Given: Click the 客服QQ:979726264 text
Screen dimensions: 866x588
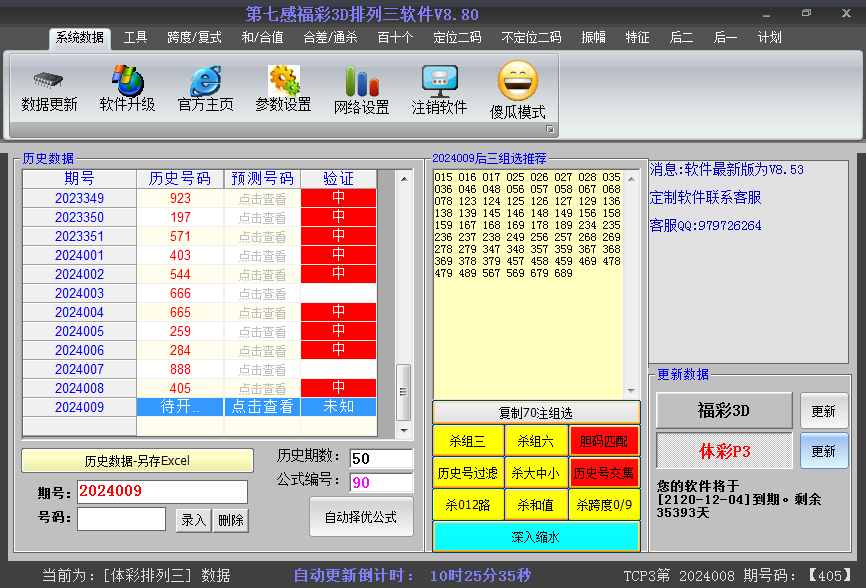Looking at the screenshot, I should pyautogui.click(x=705, y=225).
